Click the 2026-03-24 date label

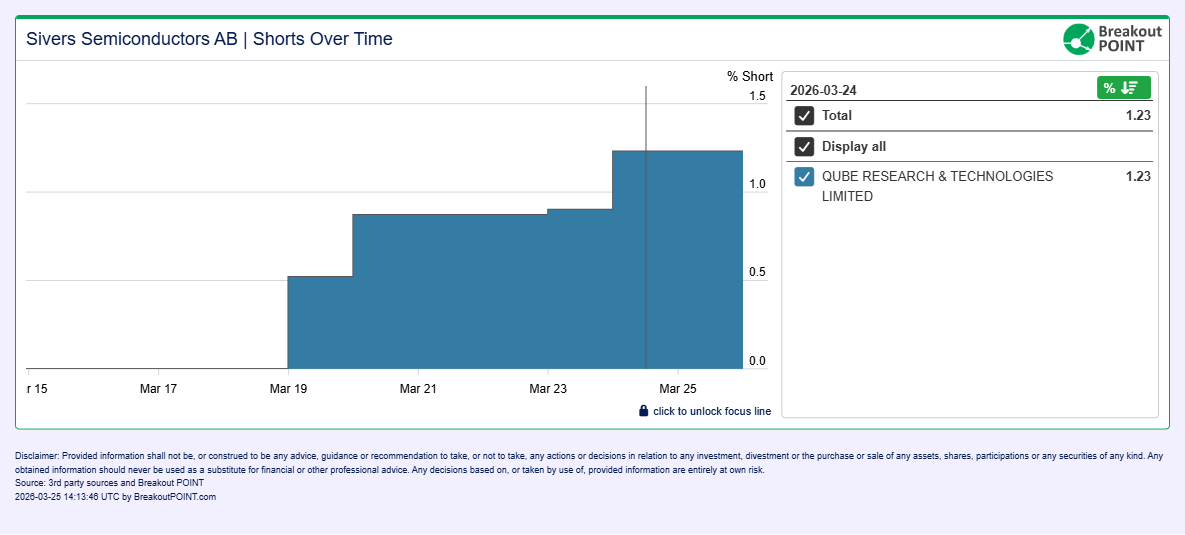(823, 91)
